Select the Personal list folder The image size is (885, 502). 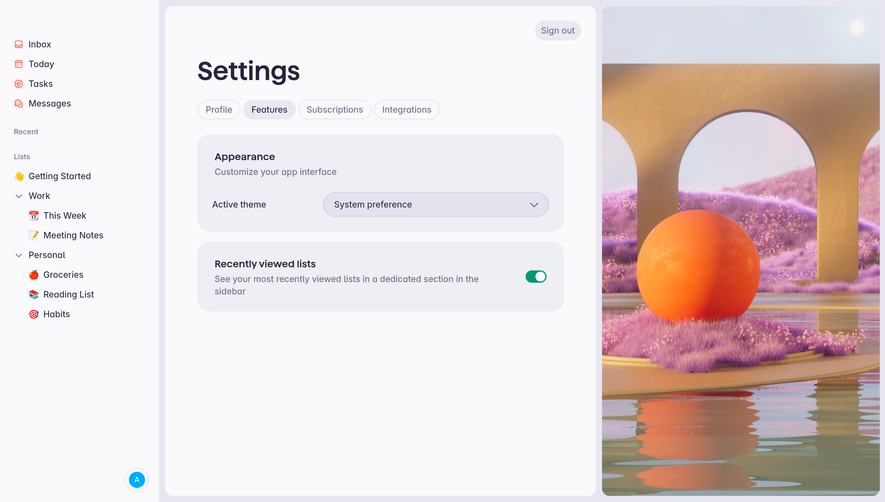click(x=47, y=255)
